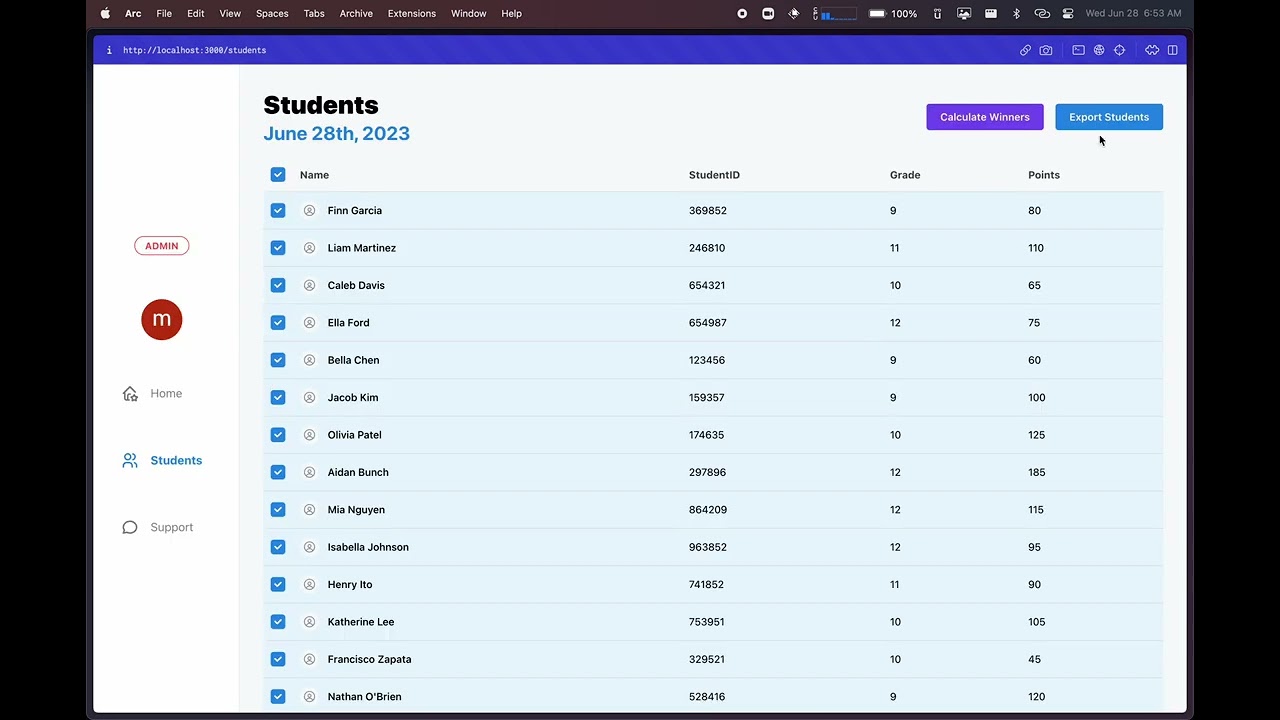The width and height of the screenshot is (1280, 720).
Task: Toggle the checkbox next to Ella Ford
Action: [x=278, y=323]
